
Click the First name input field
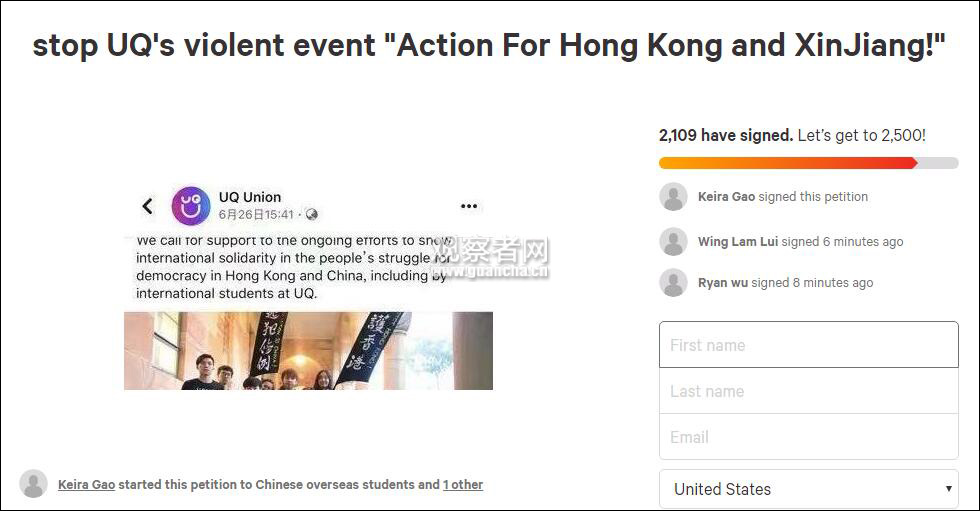tap(808, 345)
